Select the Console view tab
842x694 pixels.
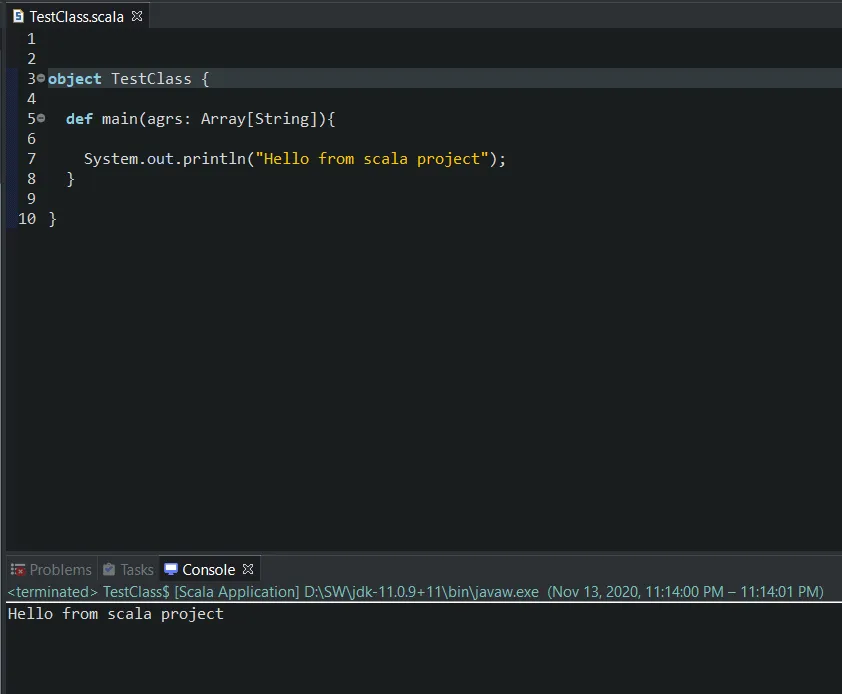209,569
